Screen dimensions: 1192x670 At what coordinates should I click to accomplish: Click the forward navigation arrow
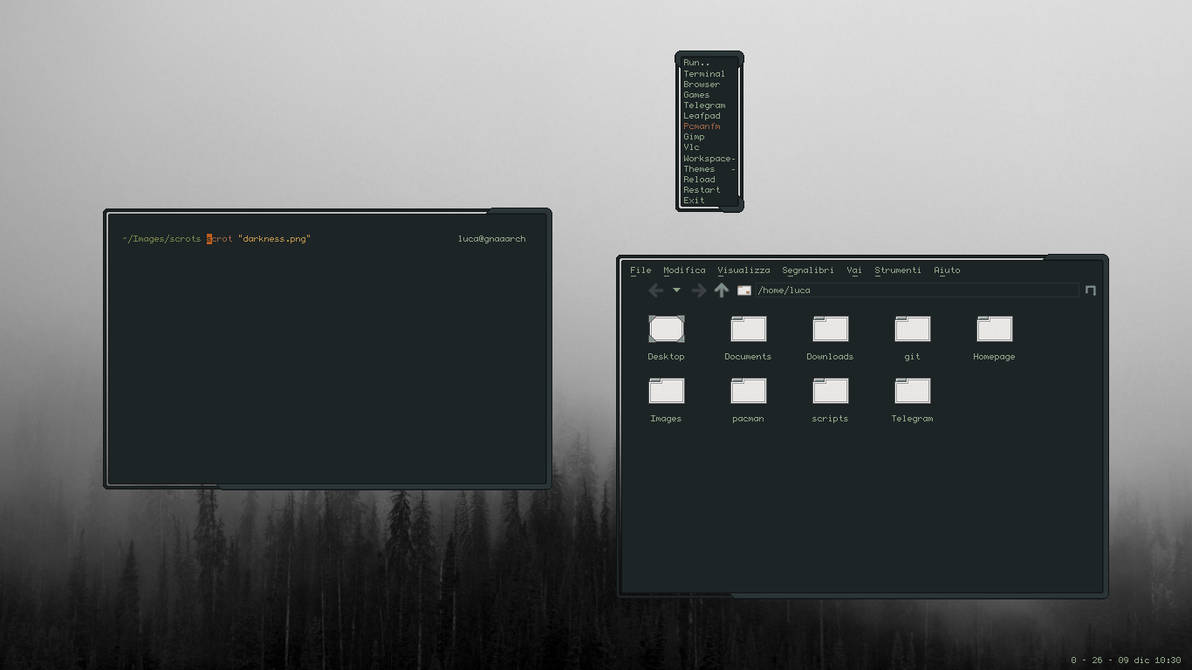[x=698, y=290]
